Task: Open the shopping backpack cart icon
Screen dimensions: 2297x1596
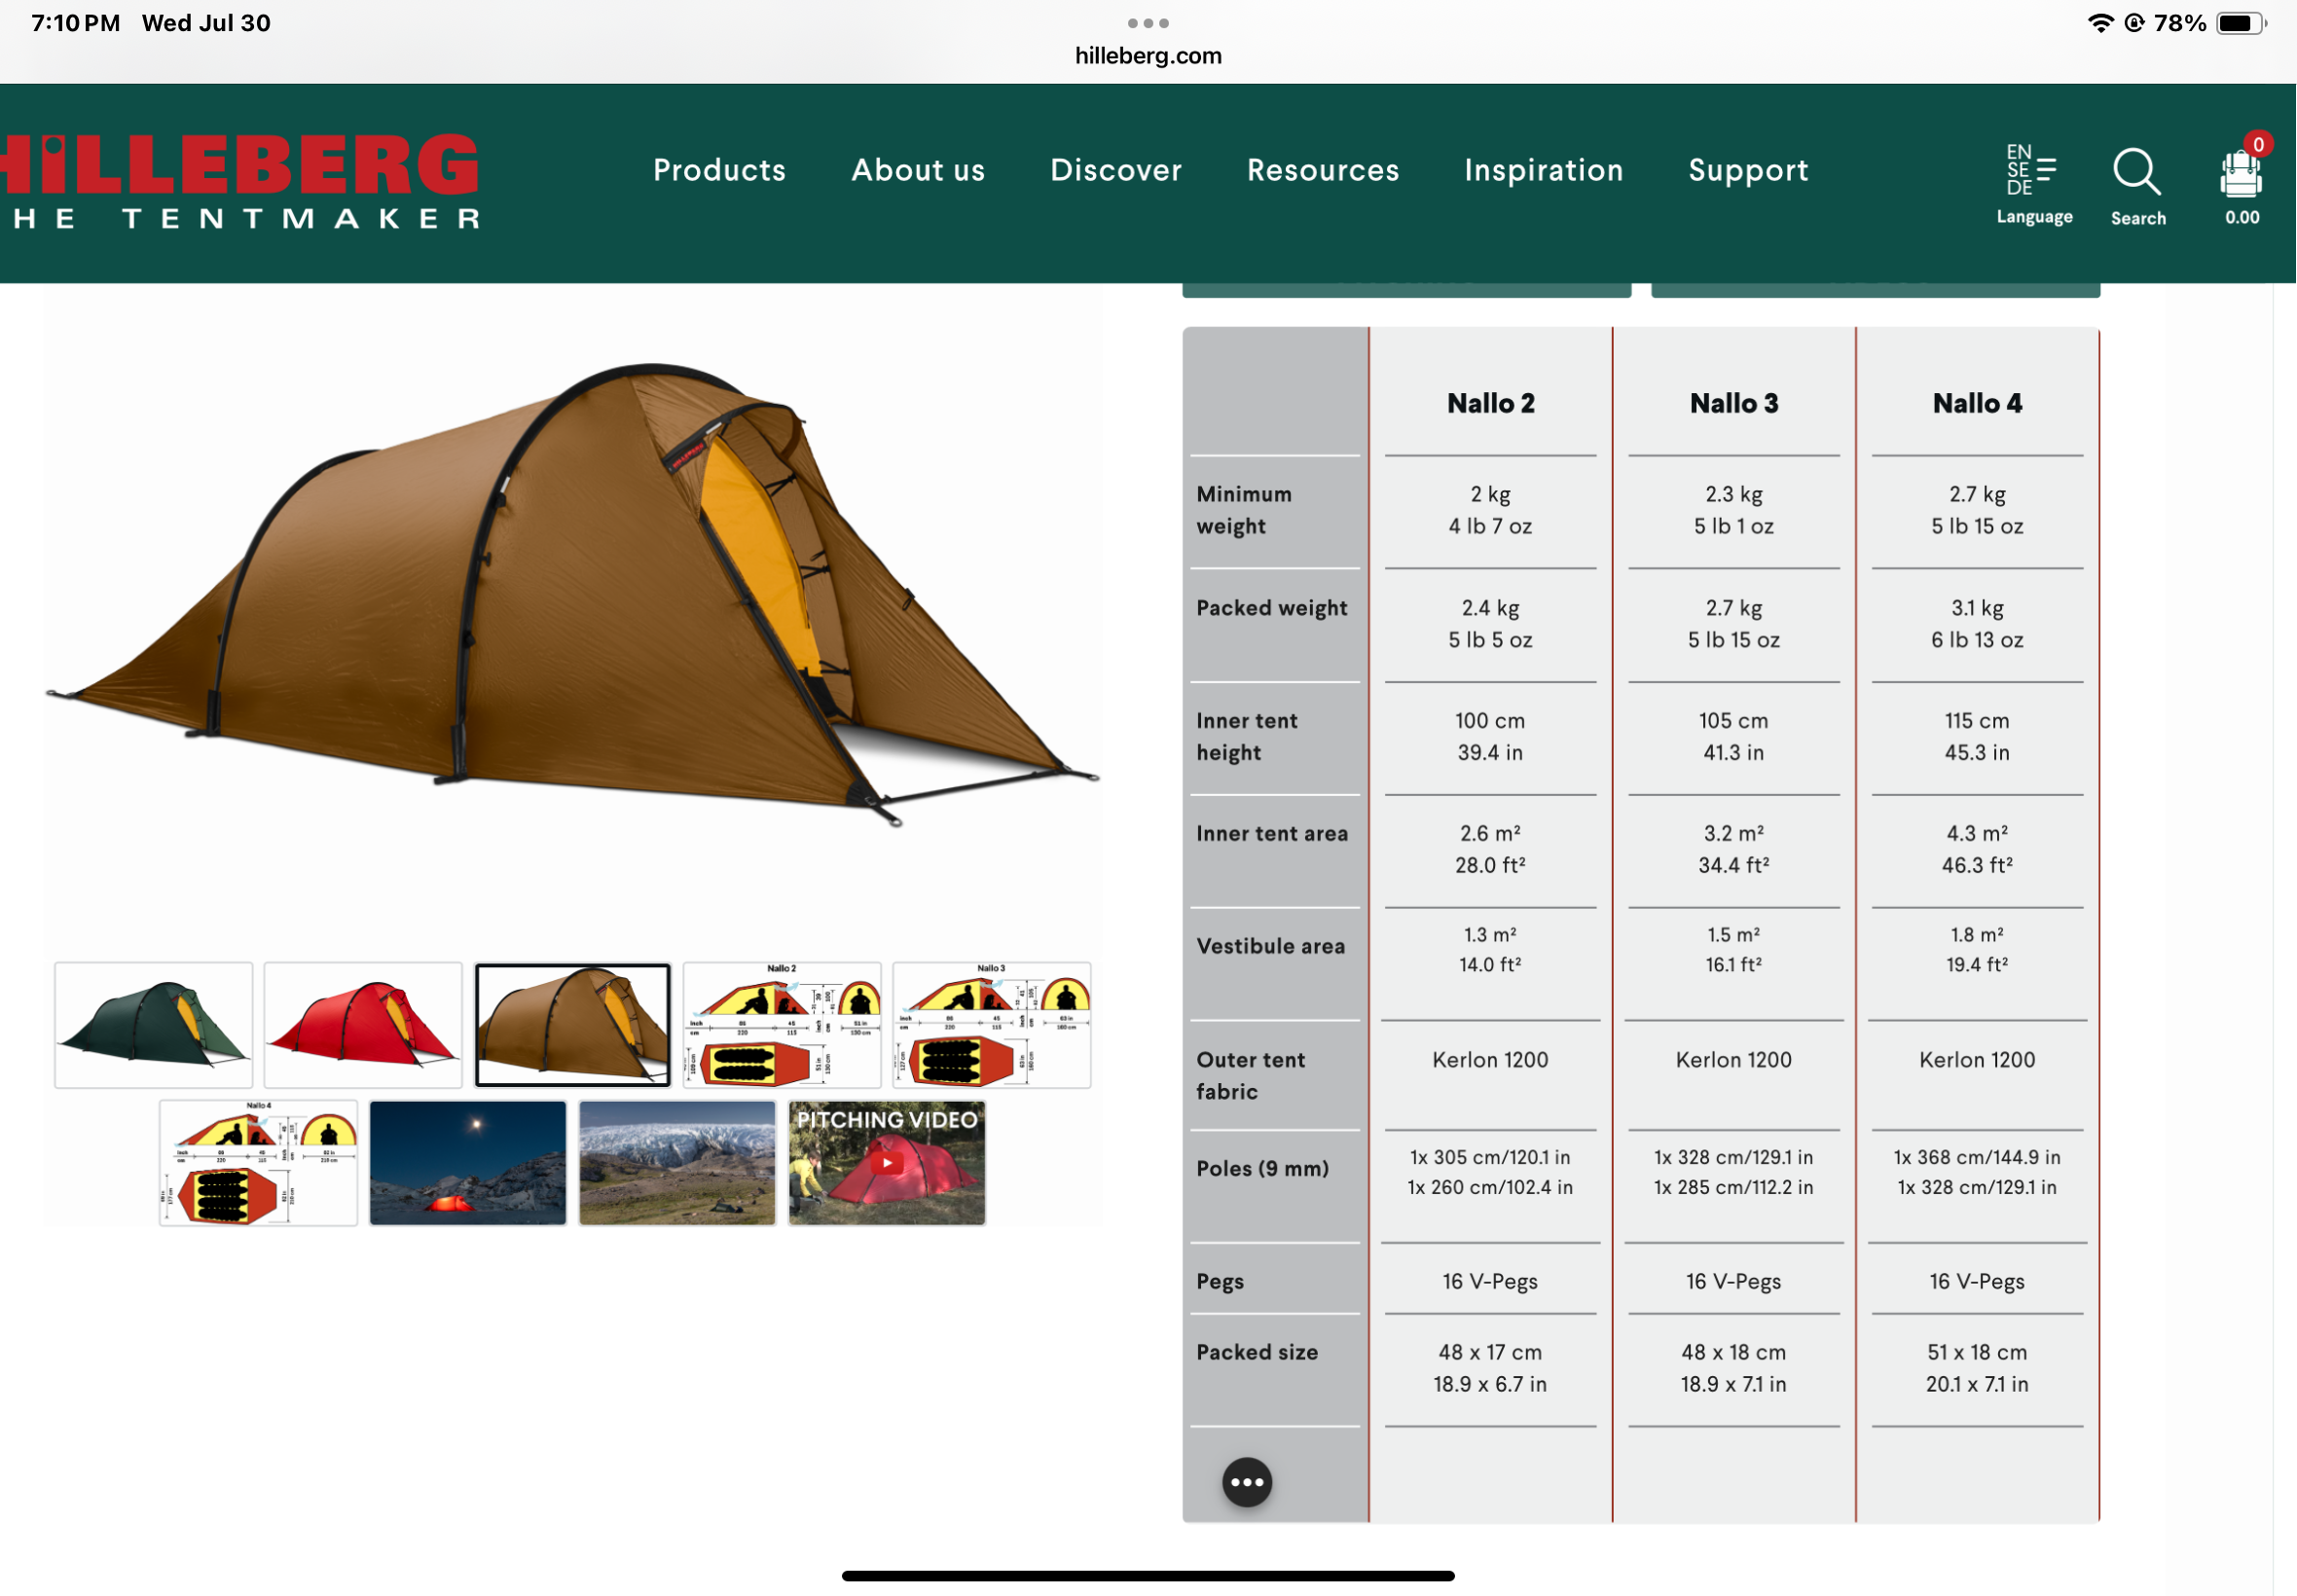Action: (2240, 172)
